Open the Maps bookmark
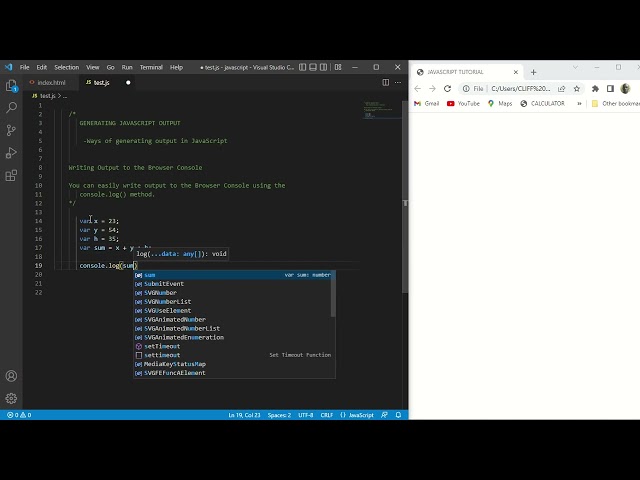Image resolution: width=640 pixels, height=480 pixels. pyautogui.click(x=500, y=104)
